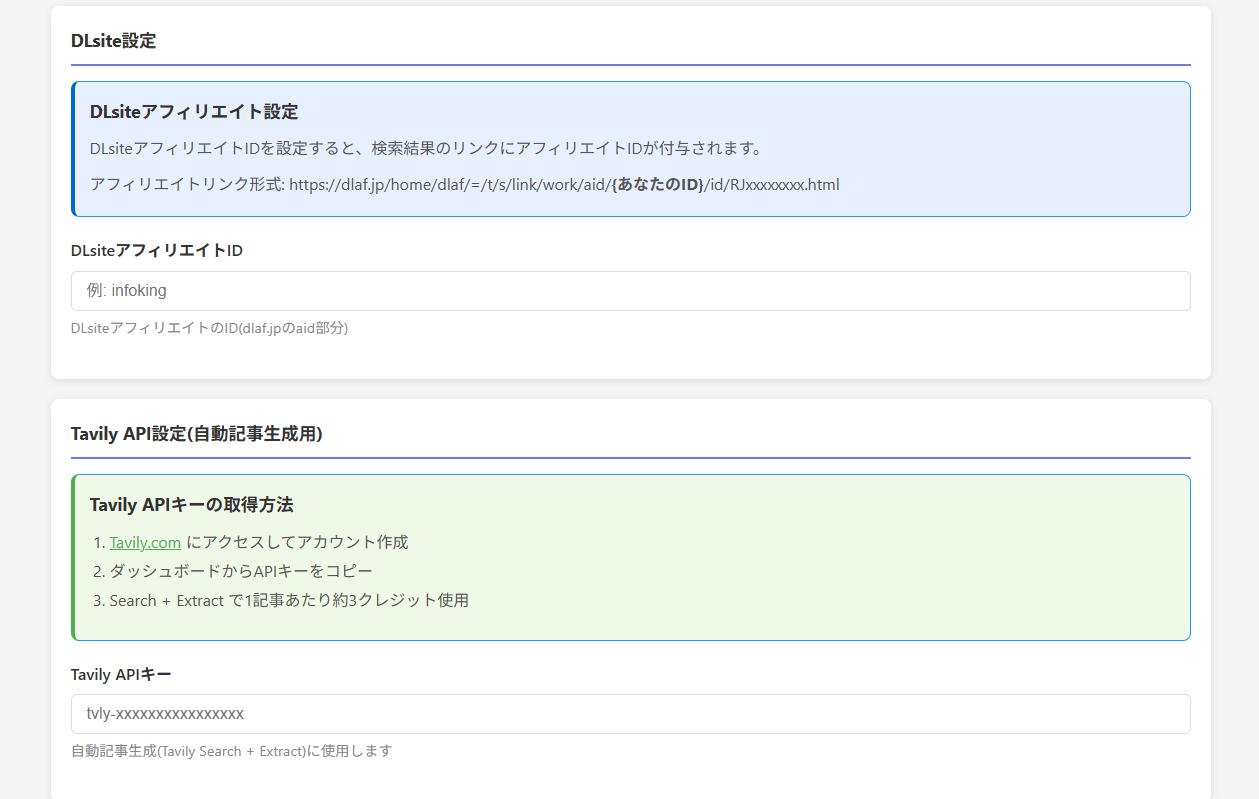Click the affiliate ID description sentence
The width and height of the screenshot is (1259, 799).
426,148
